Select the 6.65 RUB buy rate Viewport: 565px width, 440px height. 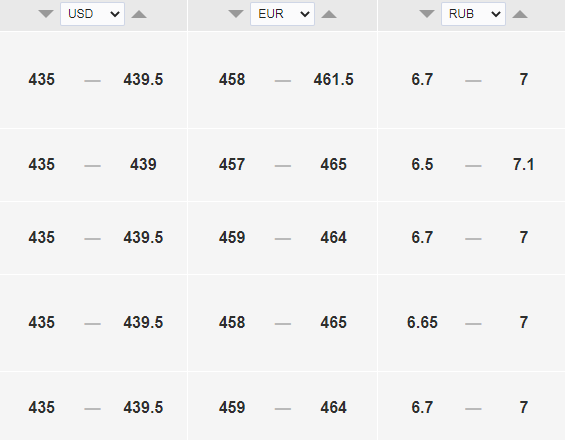(x=422, y=322)
